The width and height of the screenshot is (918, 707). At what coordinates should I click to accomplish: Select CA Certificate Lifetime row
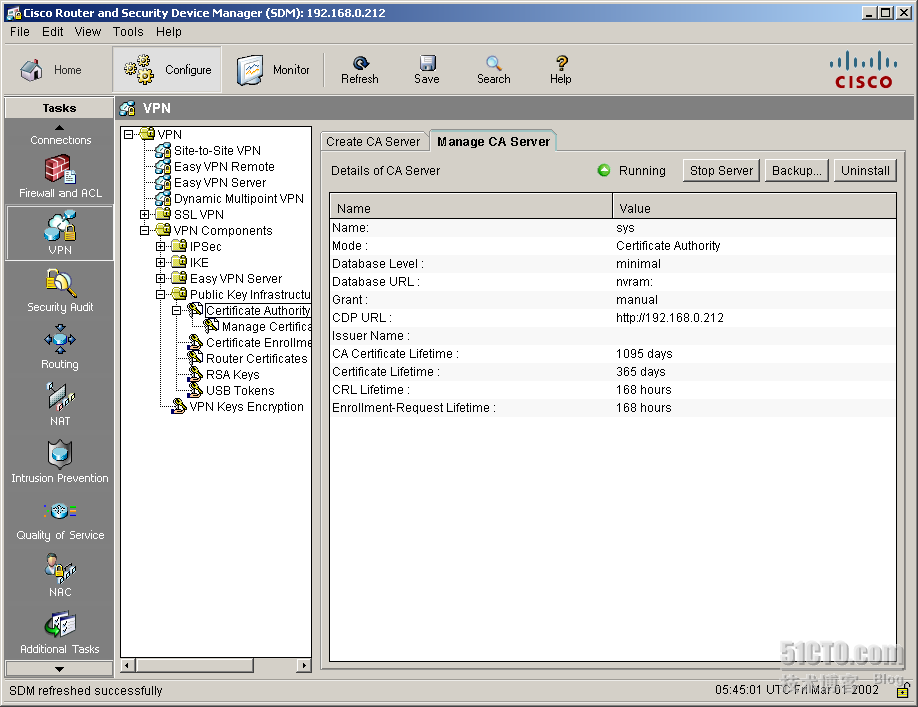(x=612, y=354)
